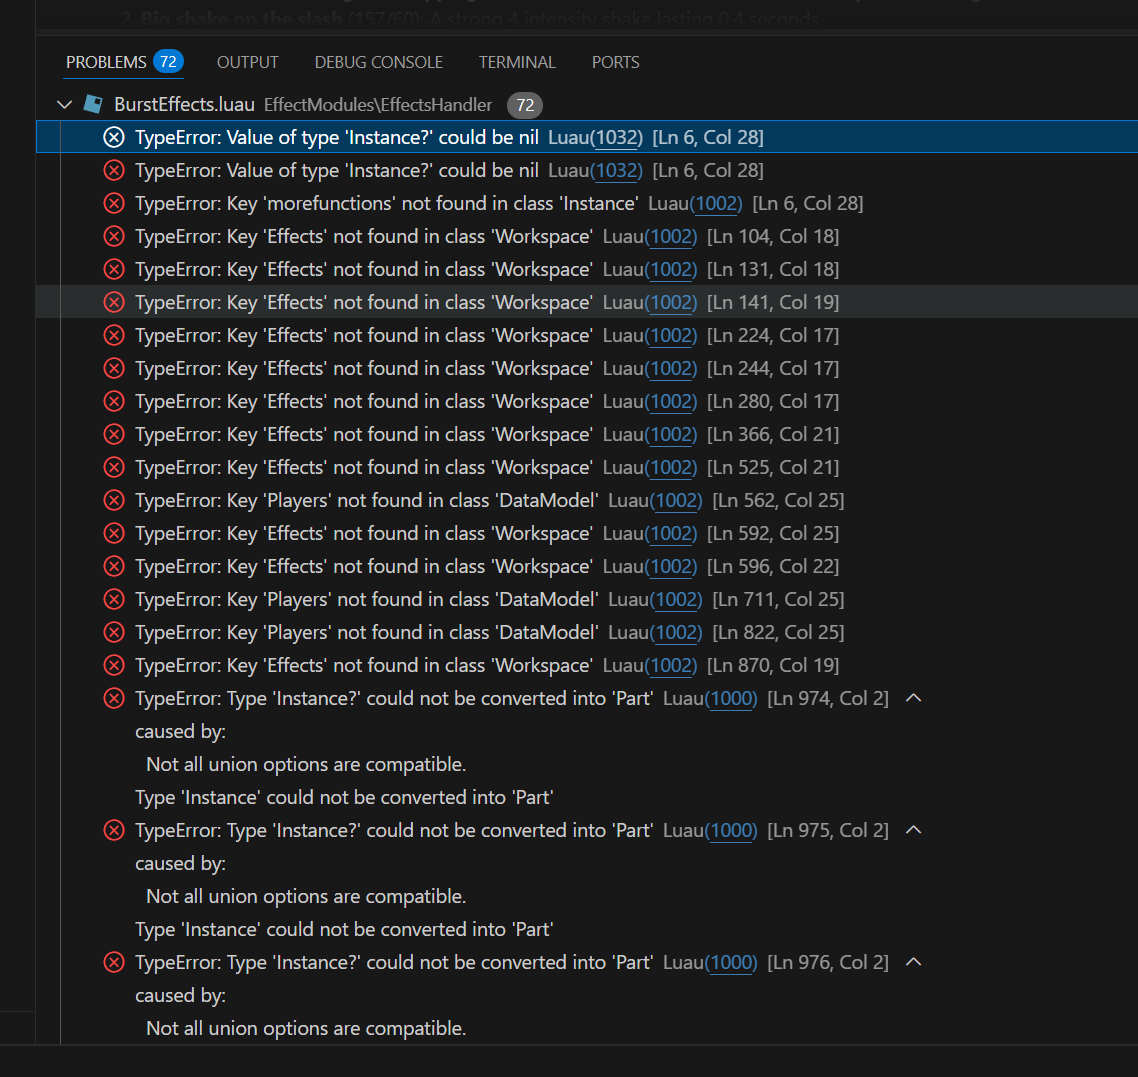This screenshot has height=1077, width=1138.
Task: Click error icon for Ln 976, Col 2 row
Action: (x=114, y=962)
